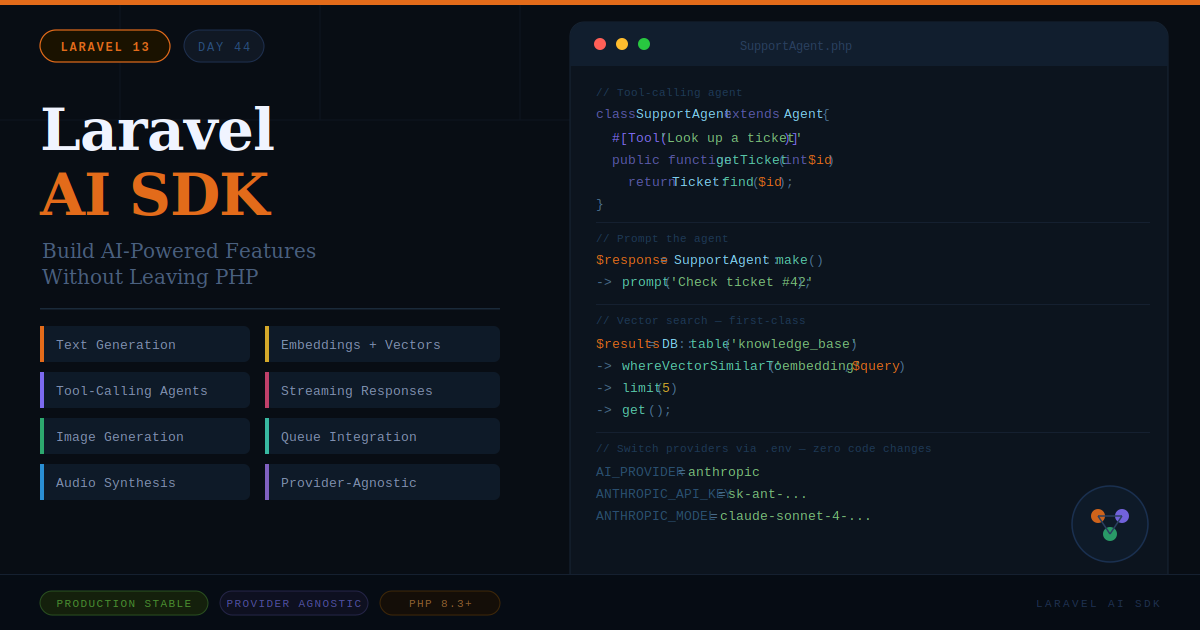The width and height of the screenshot is (1200, 630).
Task: Toggle the PHP 8.3+ badge
Action: pos(440,603)
